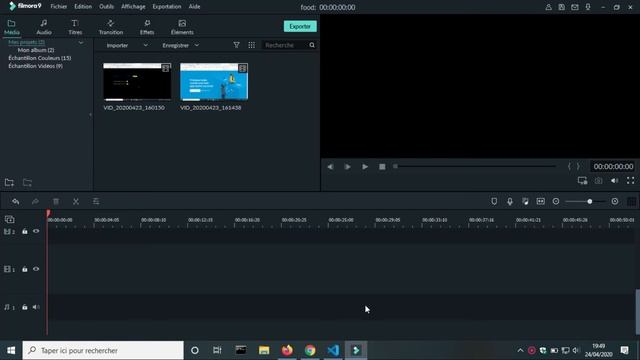Image resolution: width=640 pixels, height=360 pixels.
Task: Open Visual Studio Code from taskbar
Action: click(x=333, y=350)
